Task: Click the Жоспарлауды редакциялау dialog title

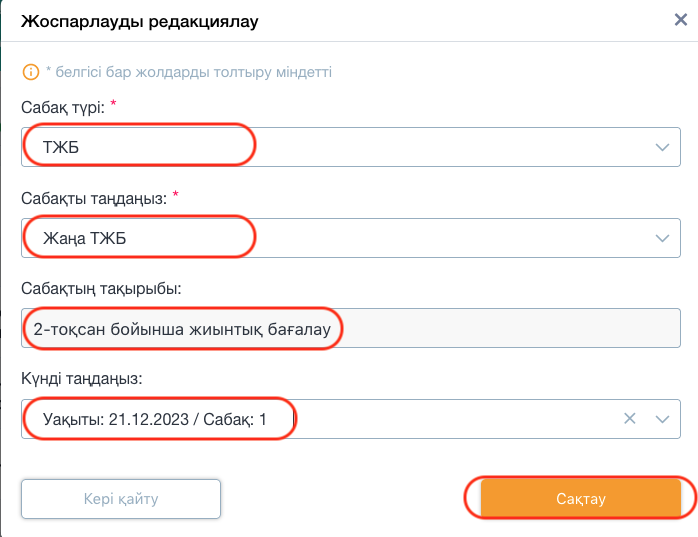Action: pos(140,21)
